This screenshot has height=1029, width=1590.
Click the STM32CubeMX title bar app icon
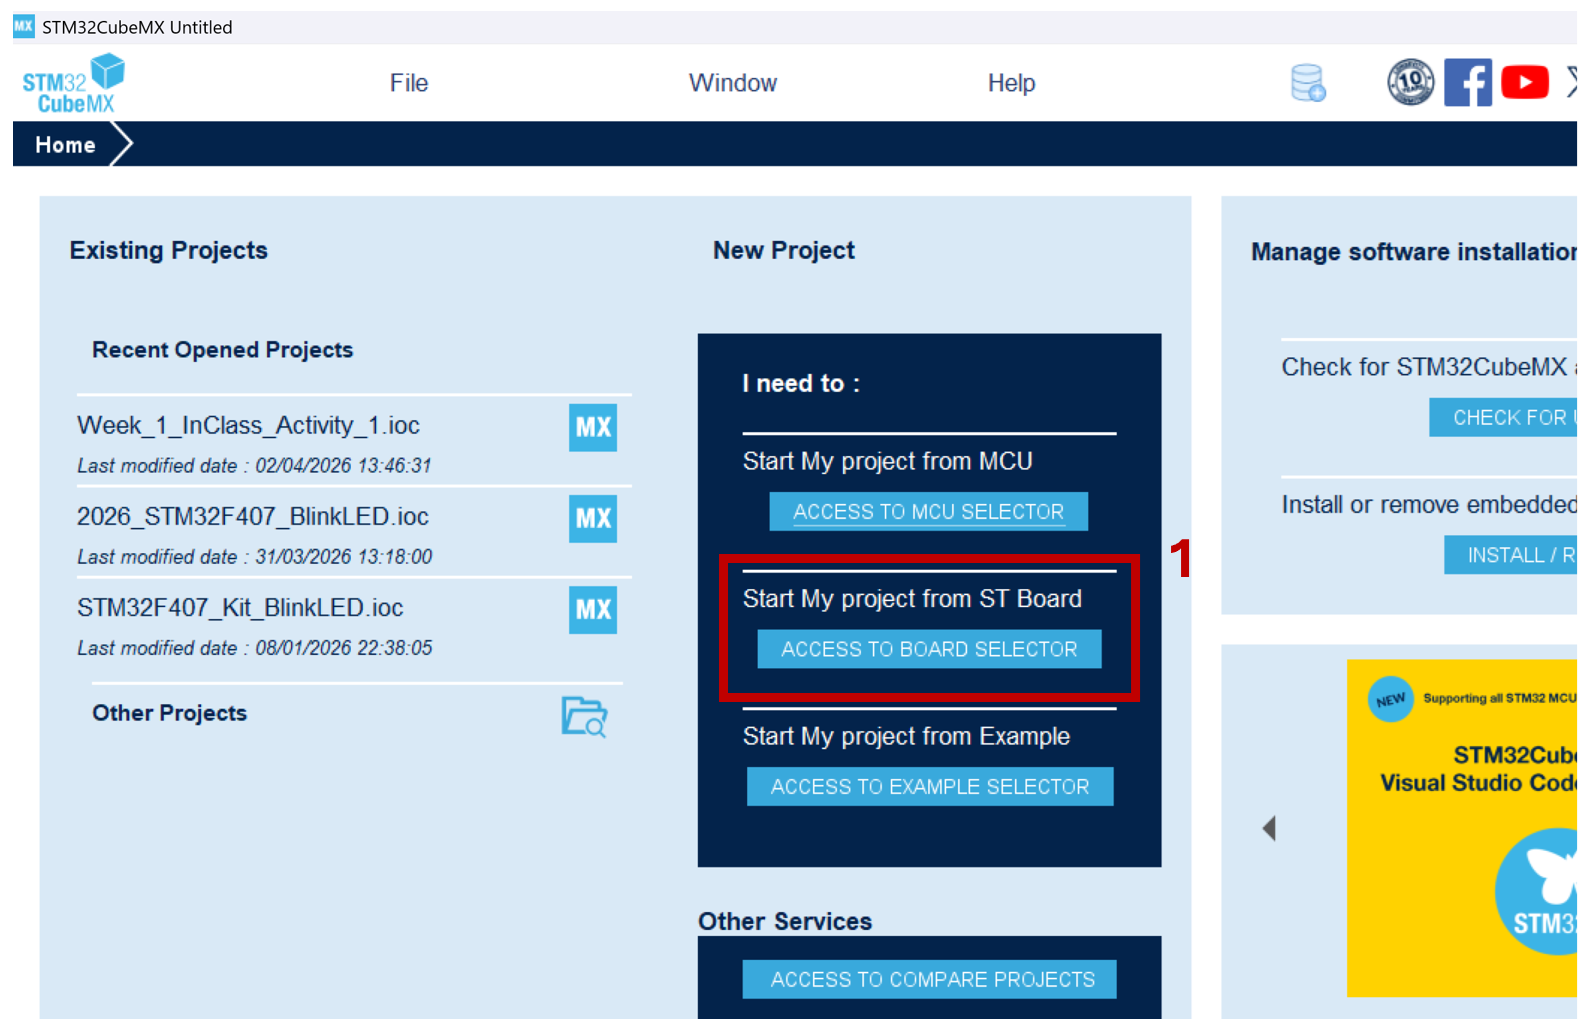point(24,26)
